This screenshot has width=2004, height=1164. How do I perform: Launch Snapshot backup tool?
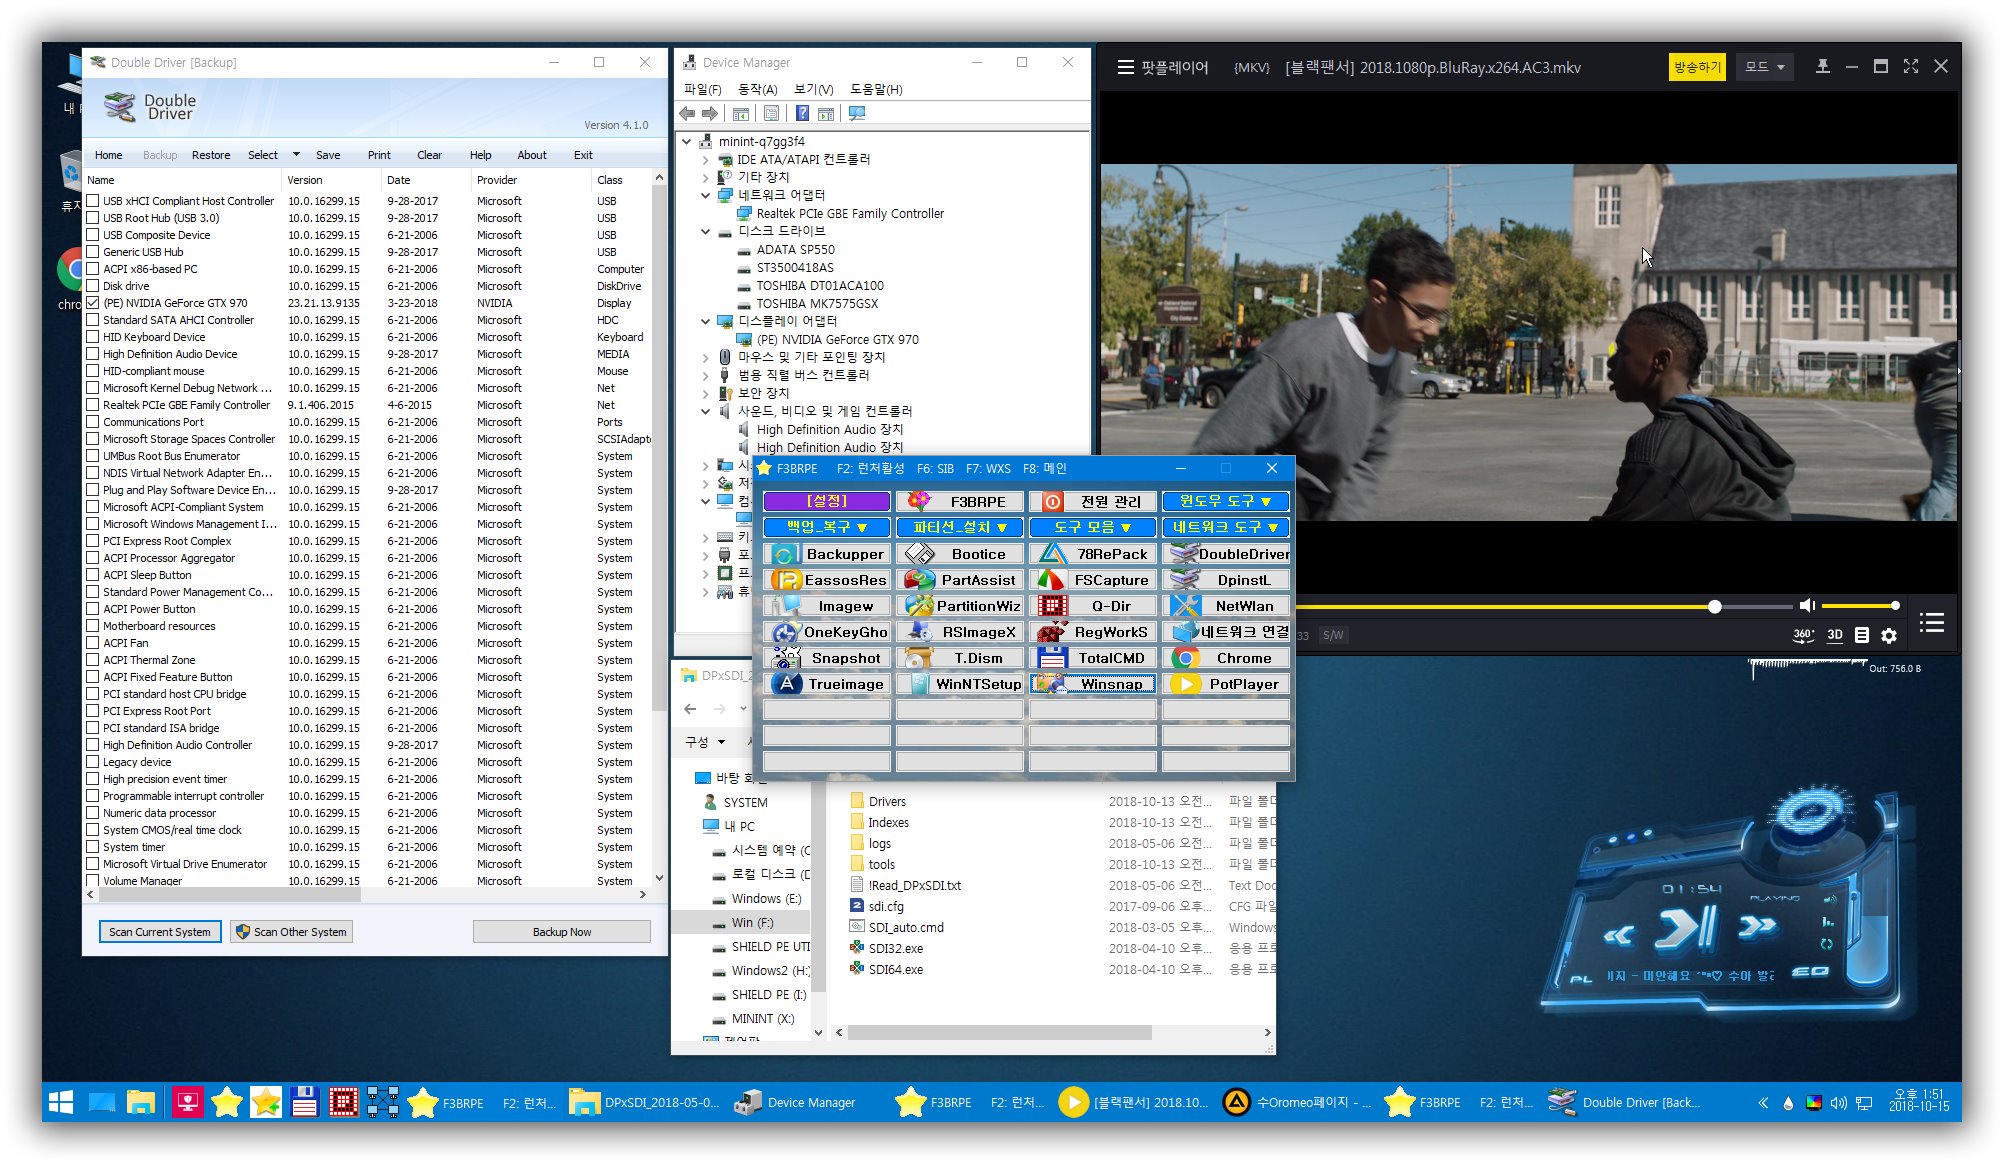[x=827, y=658]
